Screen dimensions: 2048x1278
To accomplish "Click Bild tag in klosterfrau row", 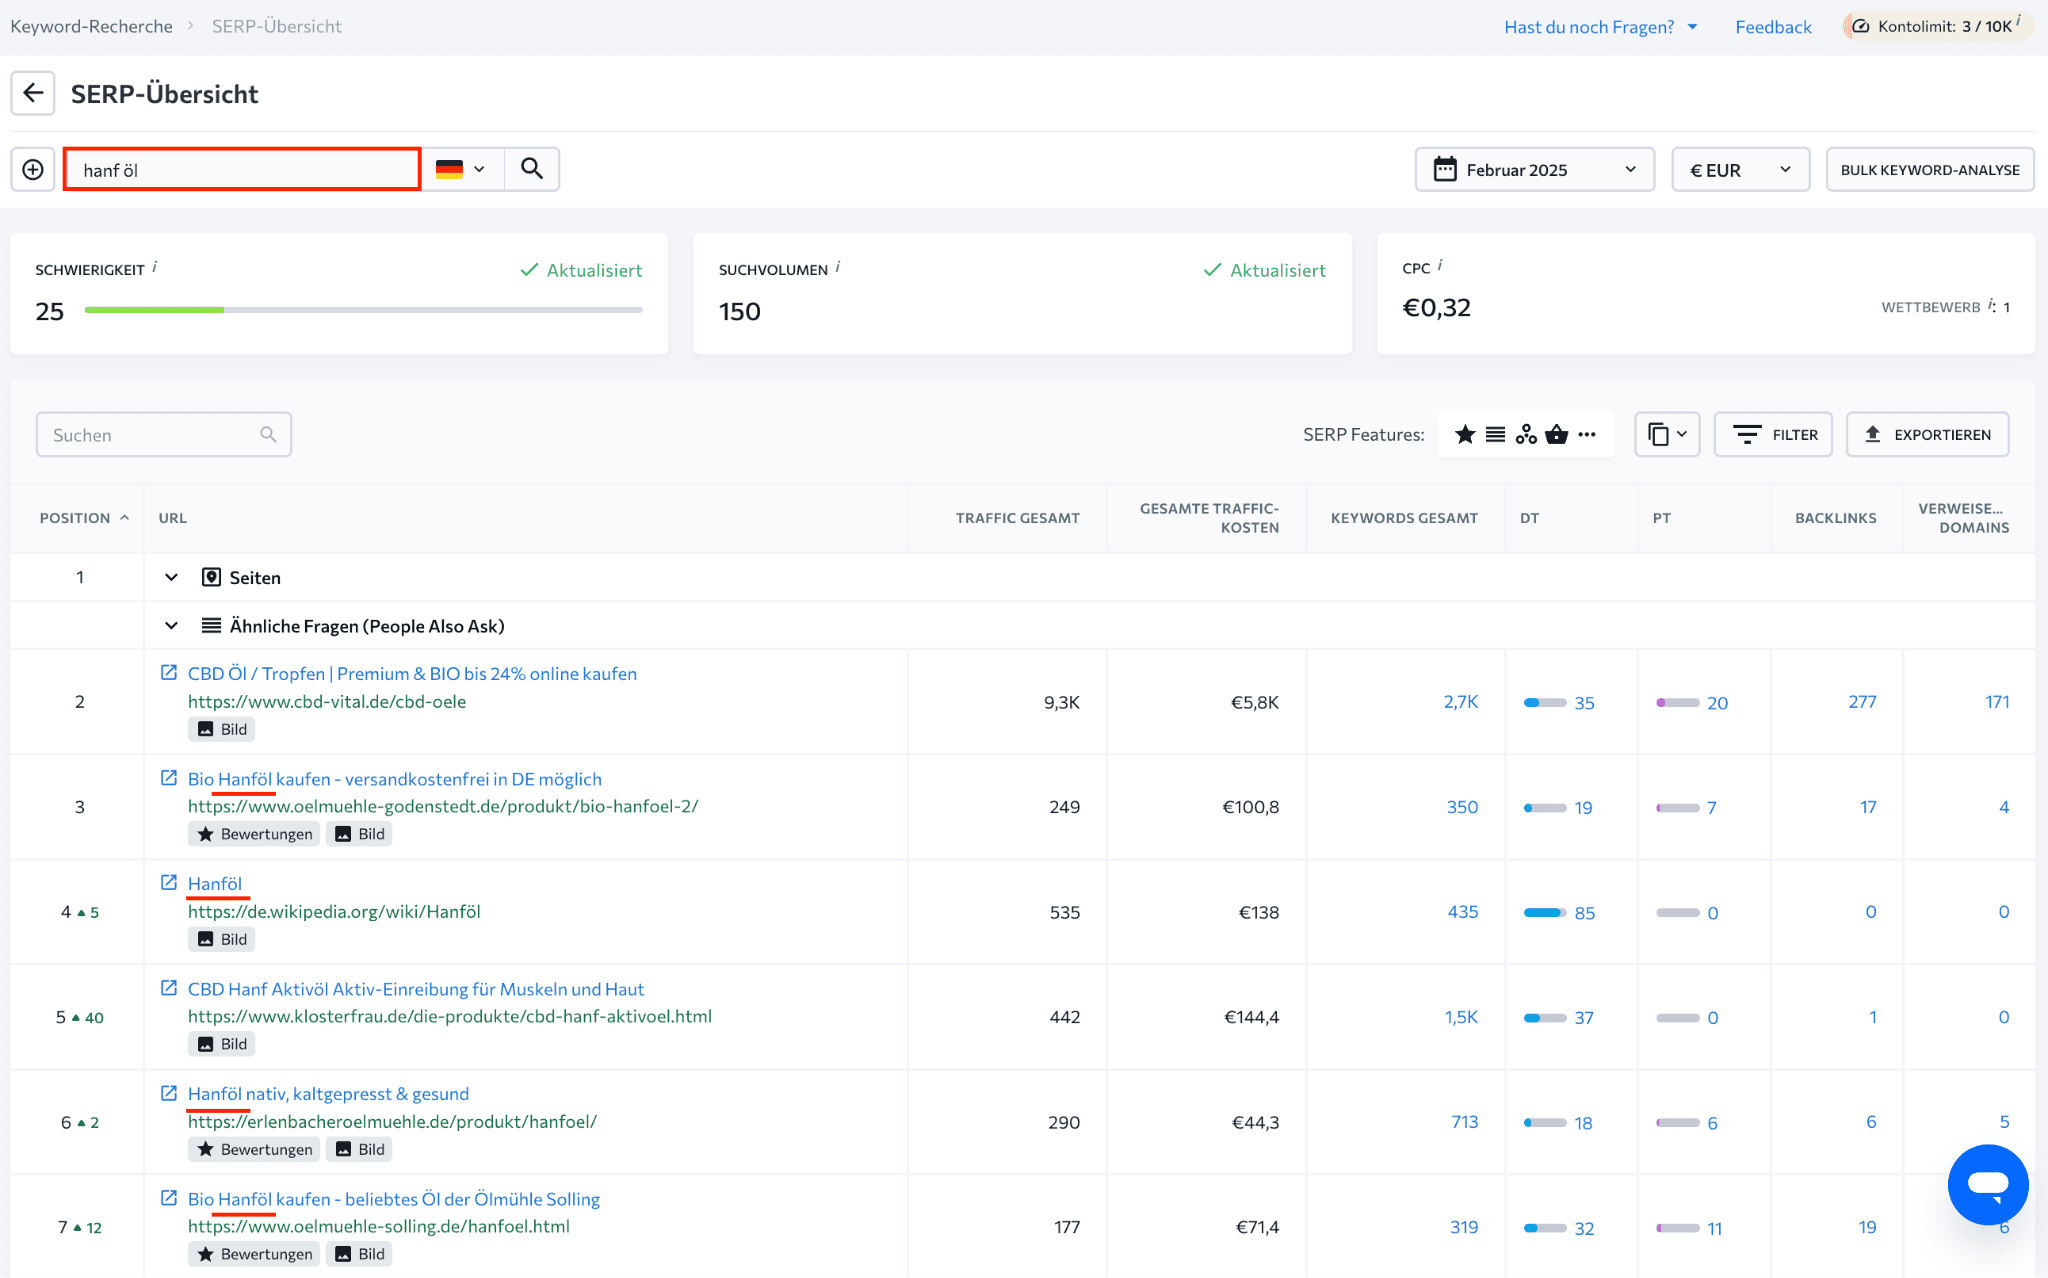I will click(x=221, y=1043).
